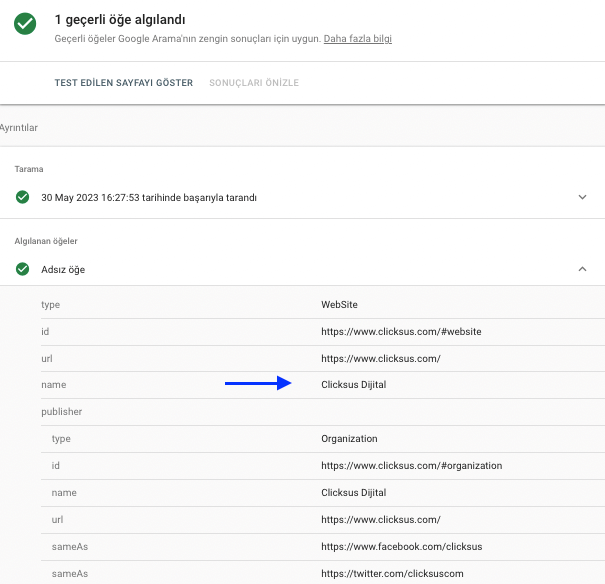Click the Organization type value
Screen dimensions: 605x584
pyautogui.click(x=349, y=439)
